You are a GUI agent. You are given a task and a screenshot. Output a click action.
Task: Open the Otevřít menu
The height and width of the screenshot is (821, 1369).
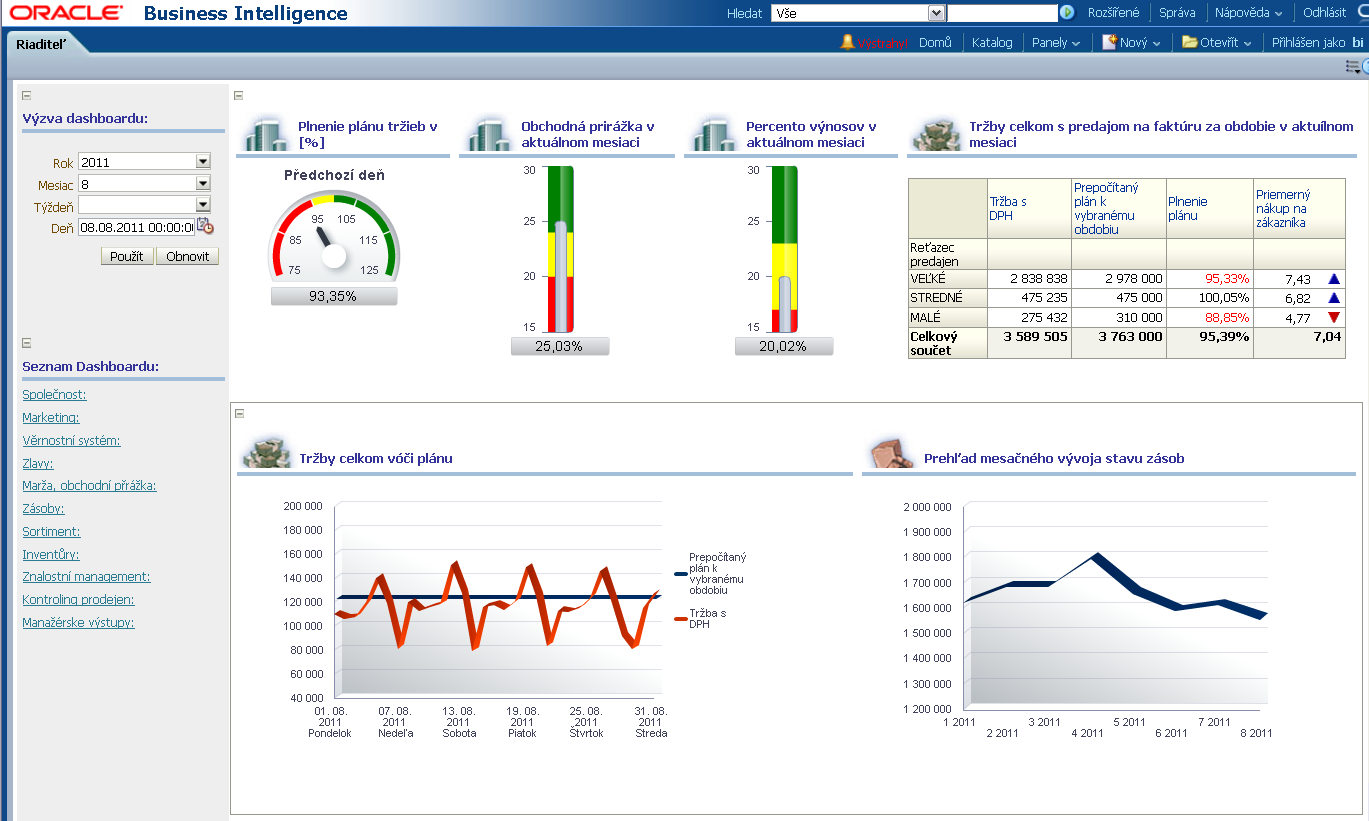click(x=1226, y=43)
